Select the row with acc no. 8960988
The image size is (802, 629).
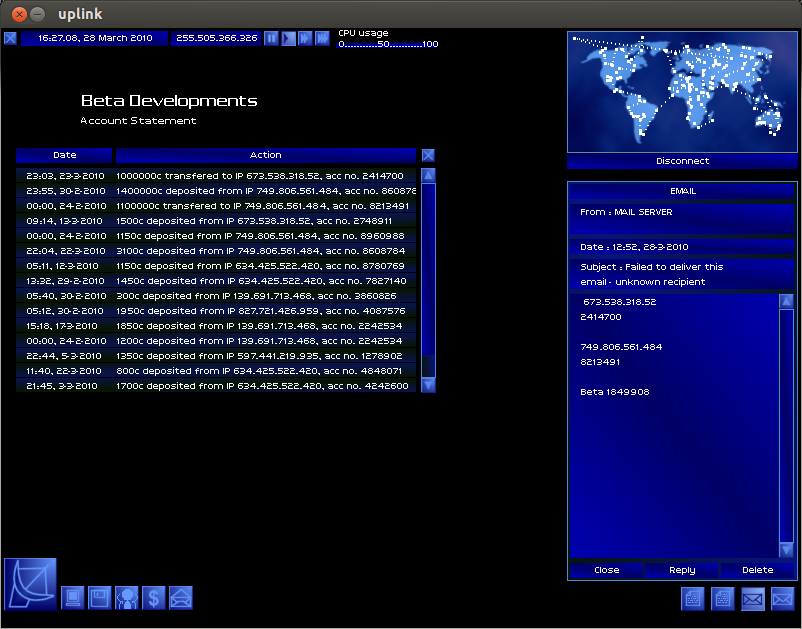pyautogui.click(x=216, y=236)
